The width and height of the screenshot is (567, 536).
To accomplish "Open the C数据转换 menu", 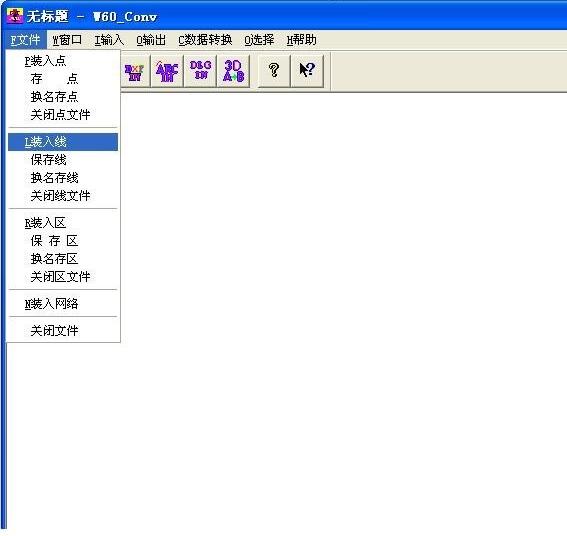I will point(205,40).
